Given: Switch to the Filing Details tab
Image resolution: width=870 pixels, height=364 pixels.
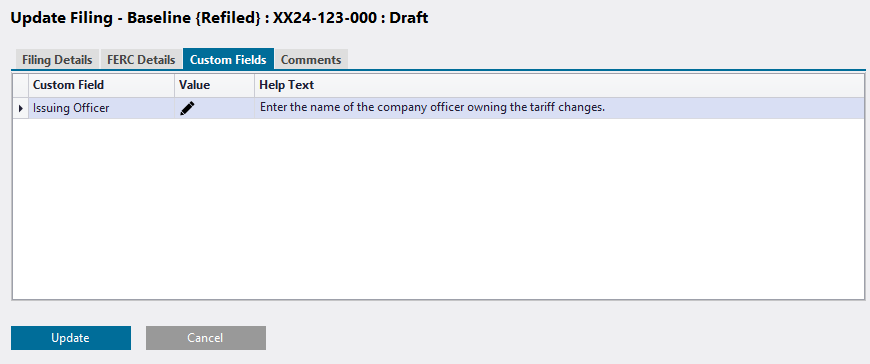Looking at the screenshot, I should [x=57, y=59].
